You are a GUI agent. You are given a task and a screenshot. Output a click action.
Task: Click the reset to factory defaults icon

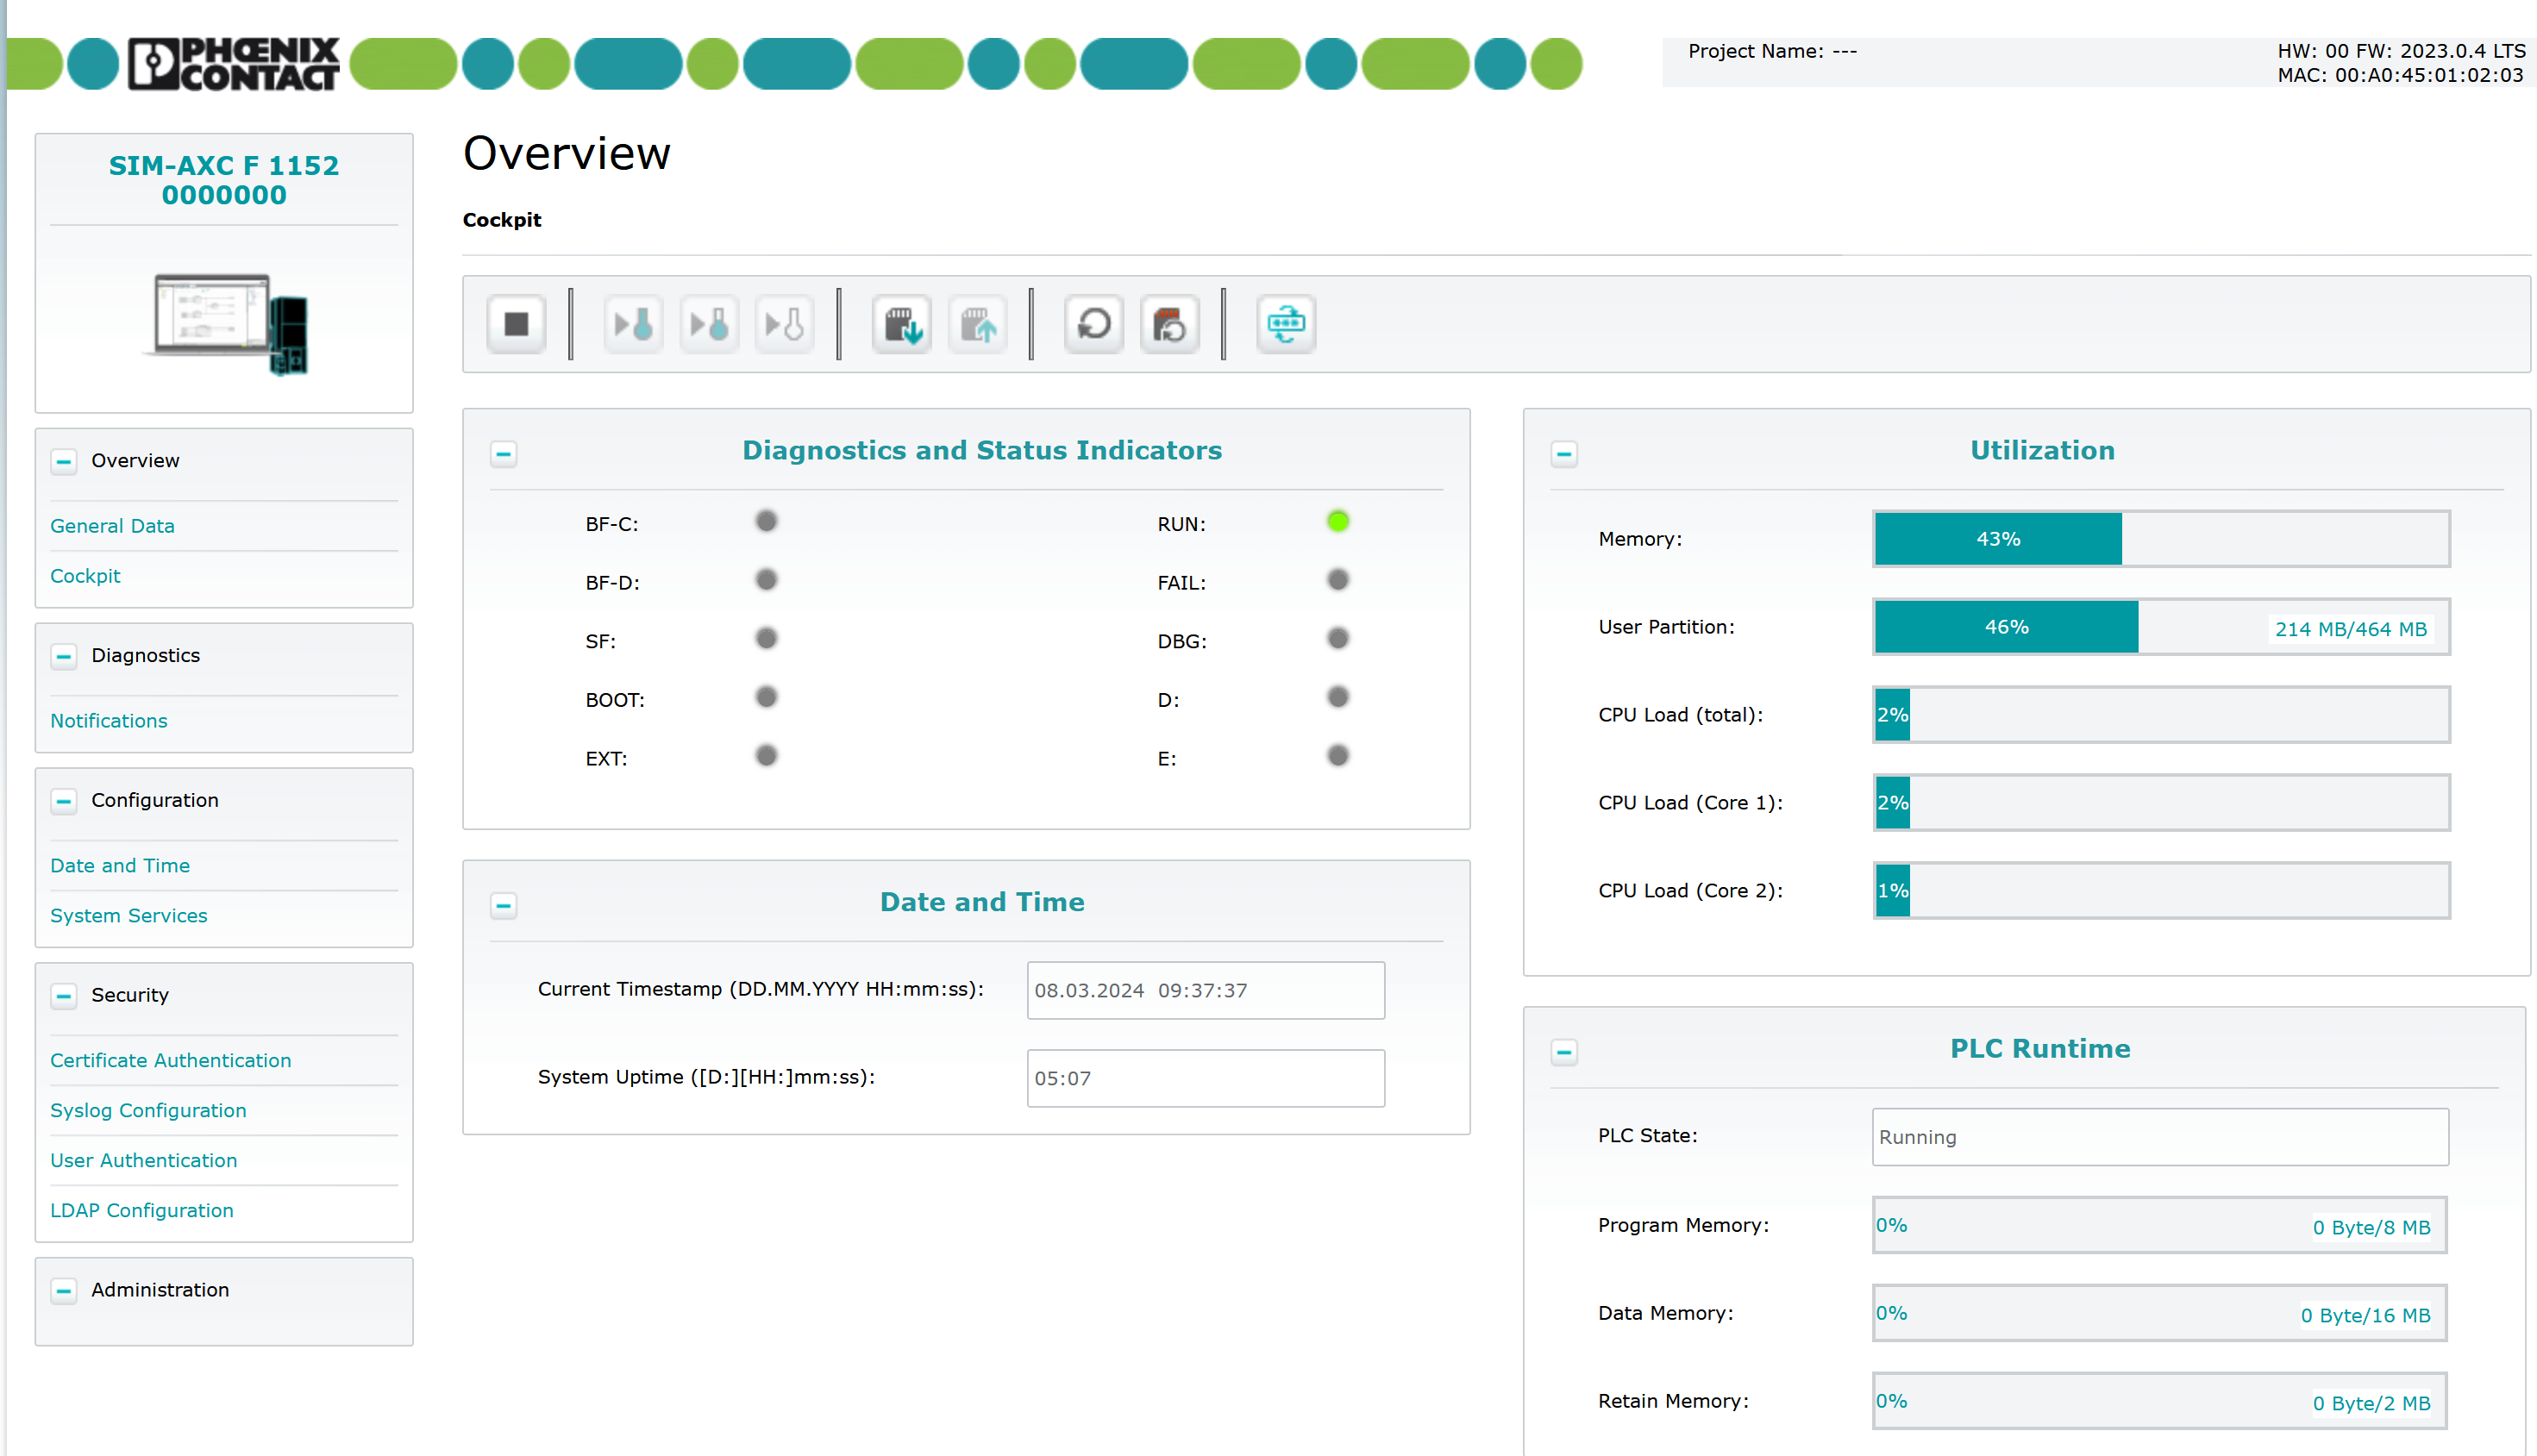pyautogui.click(x=1171, y=324)
